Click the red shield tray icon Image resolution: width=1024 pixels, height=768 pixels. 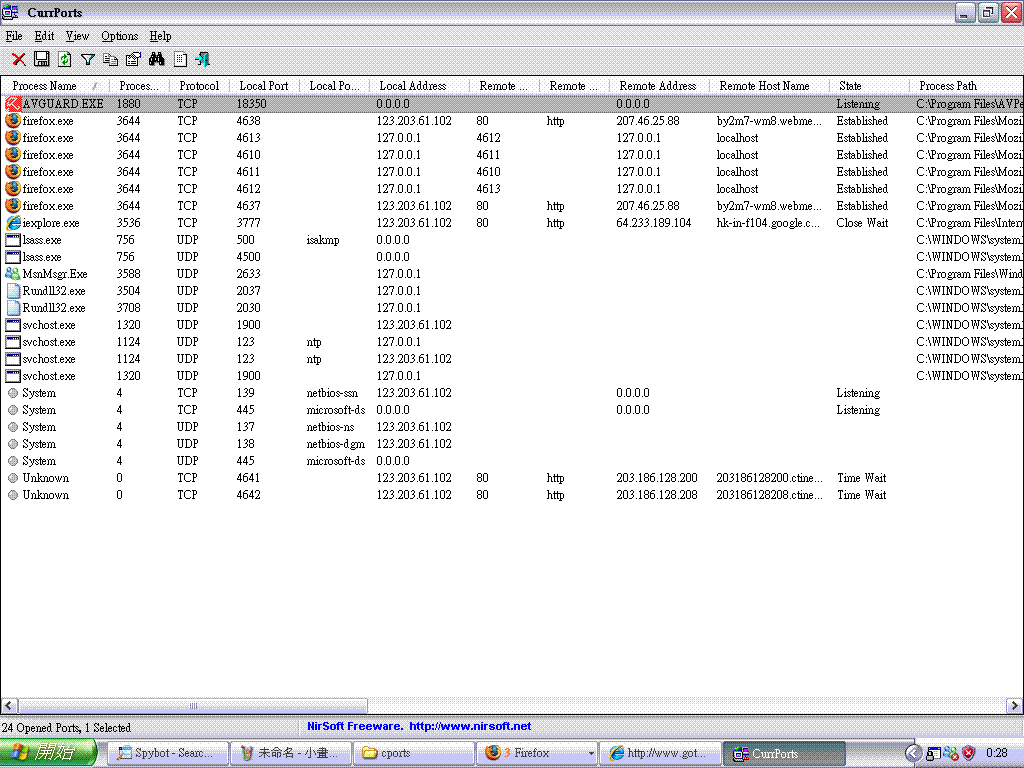(x=968, y=754)
